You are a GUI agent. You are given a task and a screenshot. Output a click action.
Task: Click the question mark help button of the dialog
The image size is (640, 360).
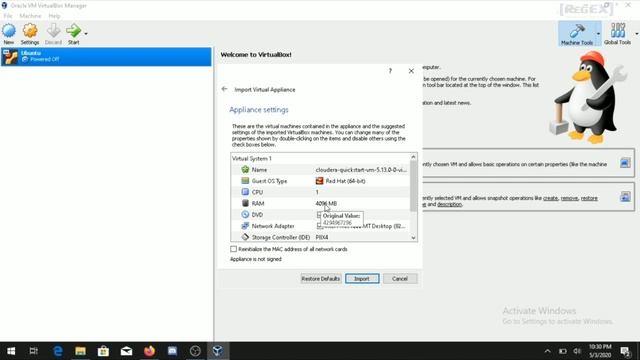pyautogui.click(x=390, y=71)
